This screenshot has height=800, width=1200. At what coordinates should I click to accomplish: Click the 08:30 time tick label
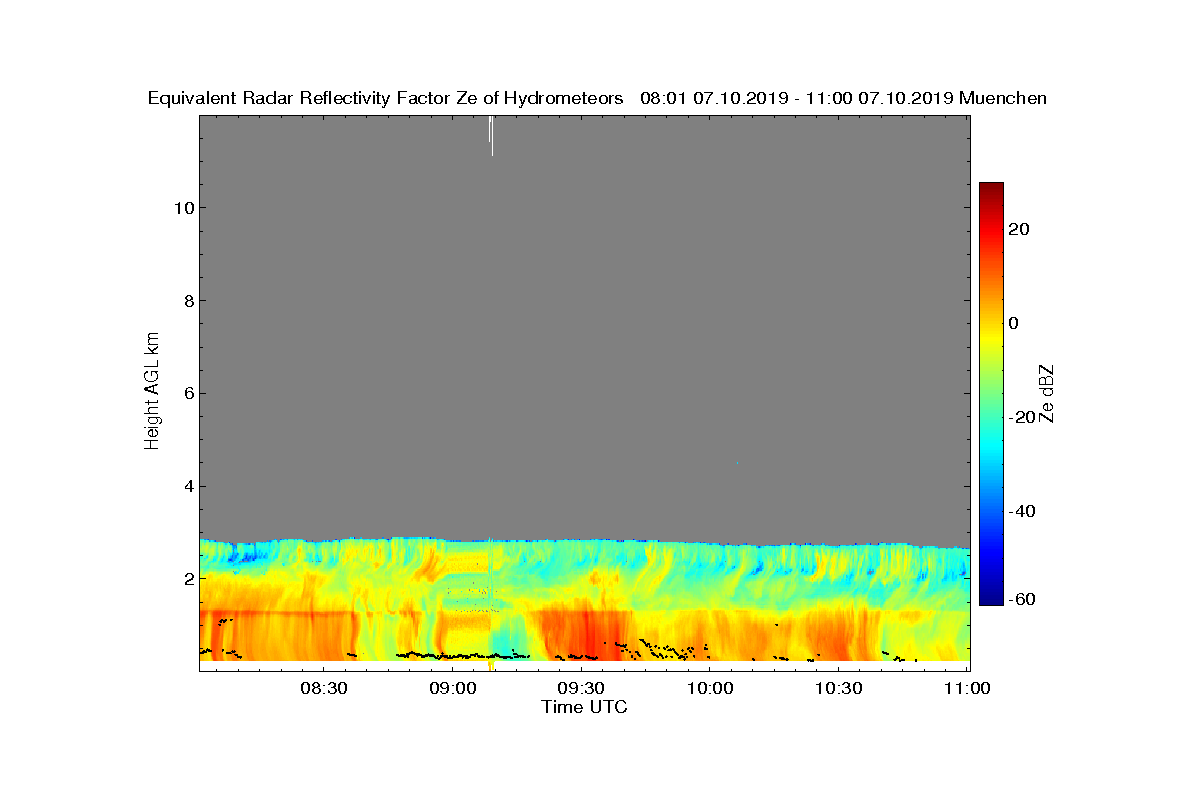click(324, 688)
